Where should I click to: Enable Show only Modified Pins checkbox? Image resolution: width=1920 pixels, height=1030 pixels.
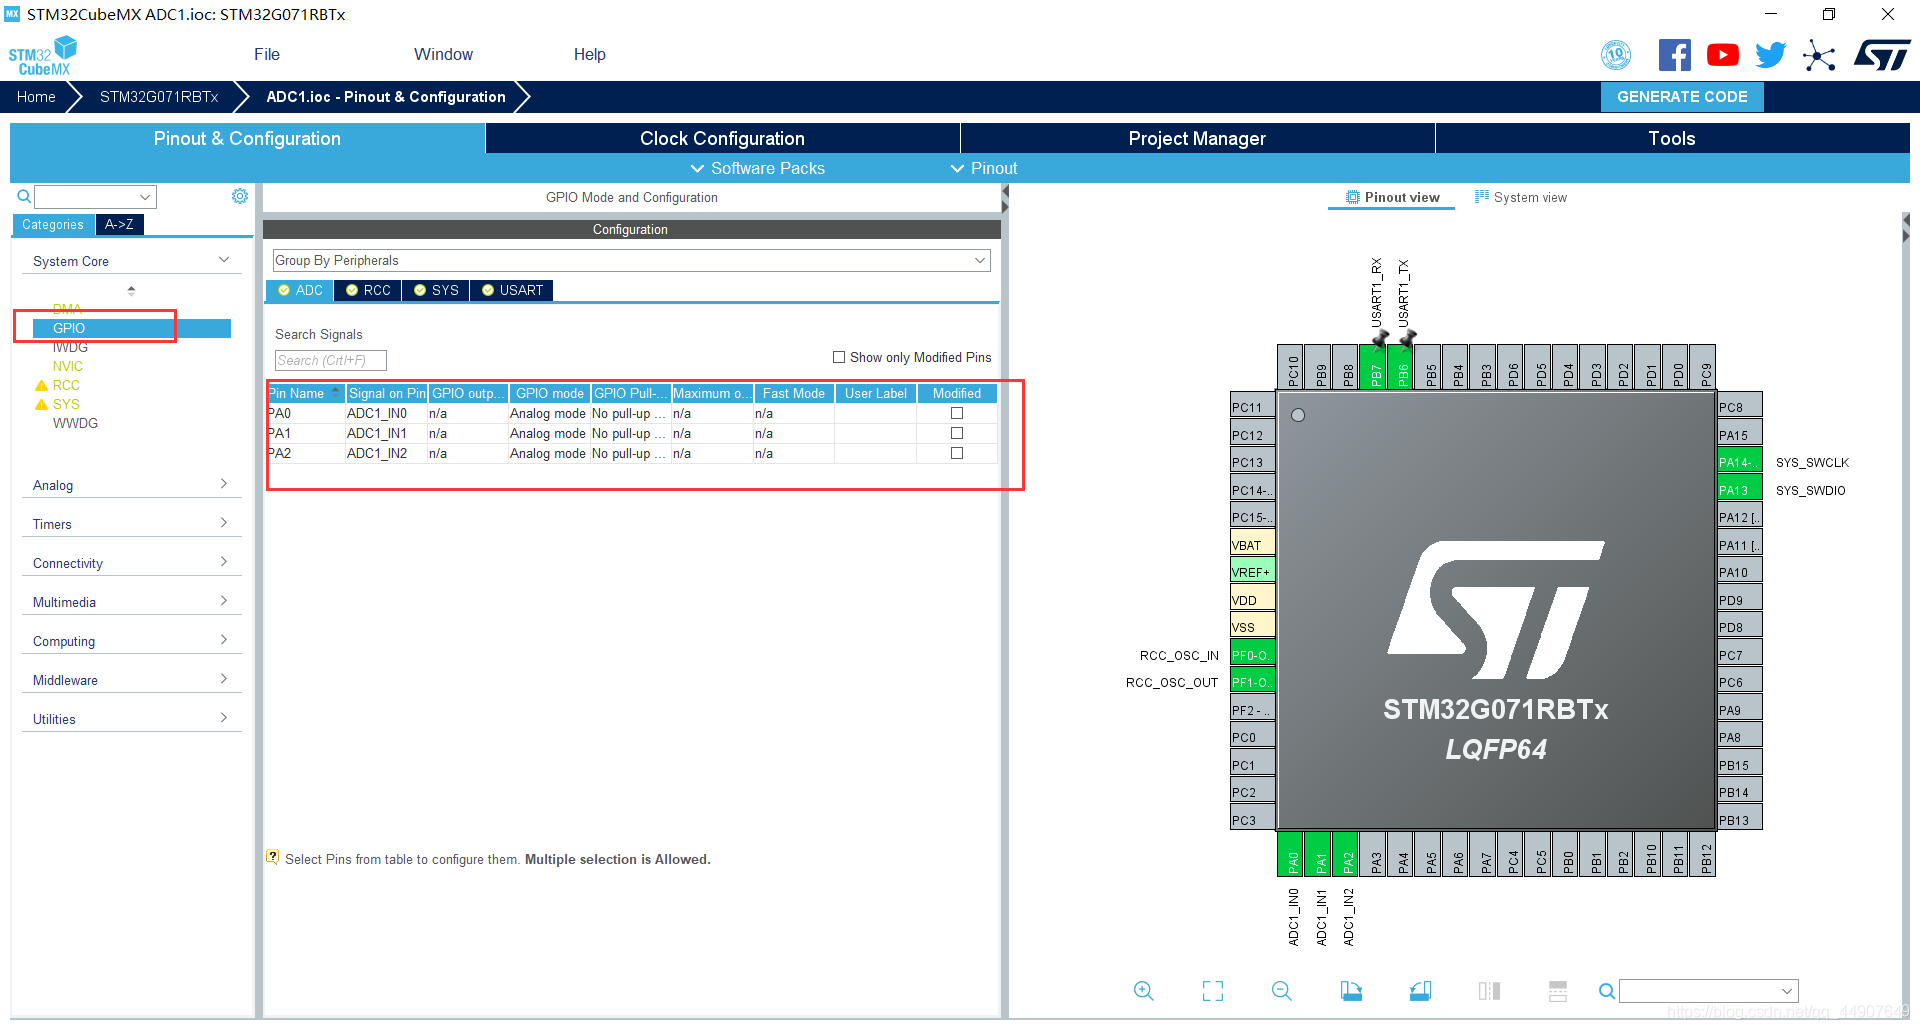[x=839, y=357]
